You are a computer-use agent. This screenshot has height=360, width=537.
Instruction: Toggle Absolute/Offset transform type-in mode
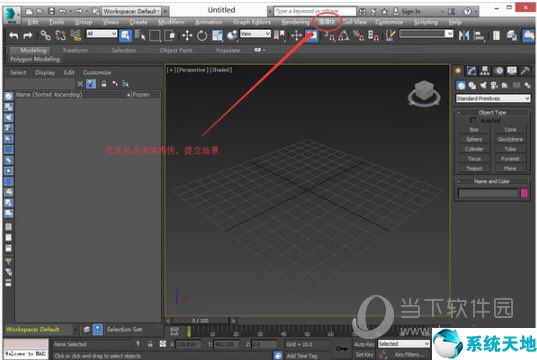point(163,344)
